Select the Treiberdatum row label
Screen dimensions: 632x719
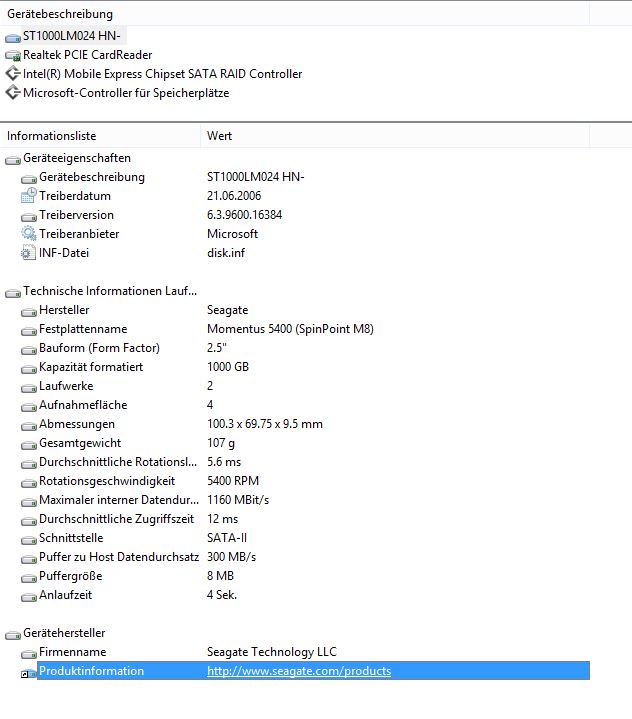(75, 196)
